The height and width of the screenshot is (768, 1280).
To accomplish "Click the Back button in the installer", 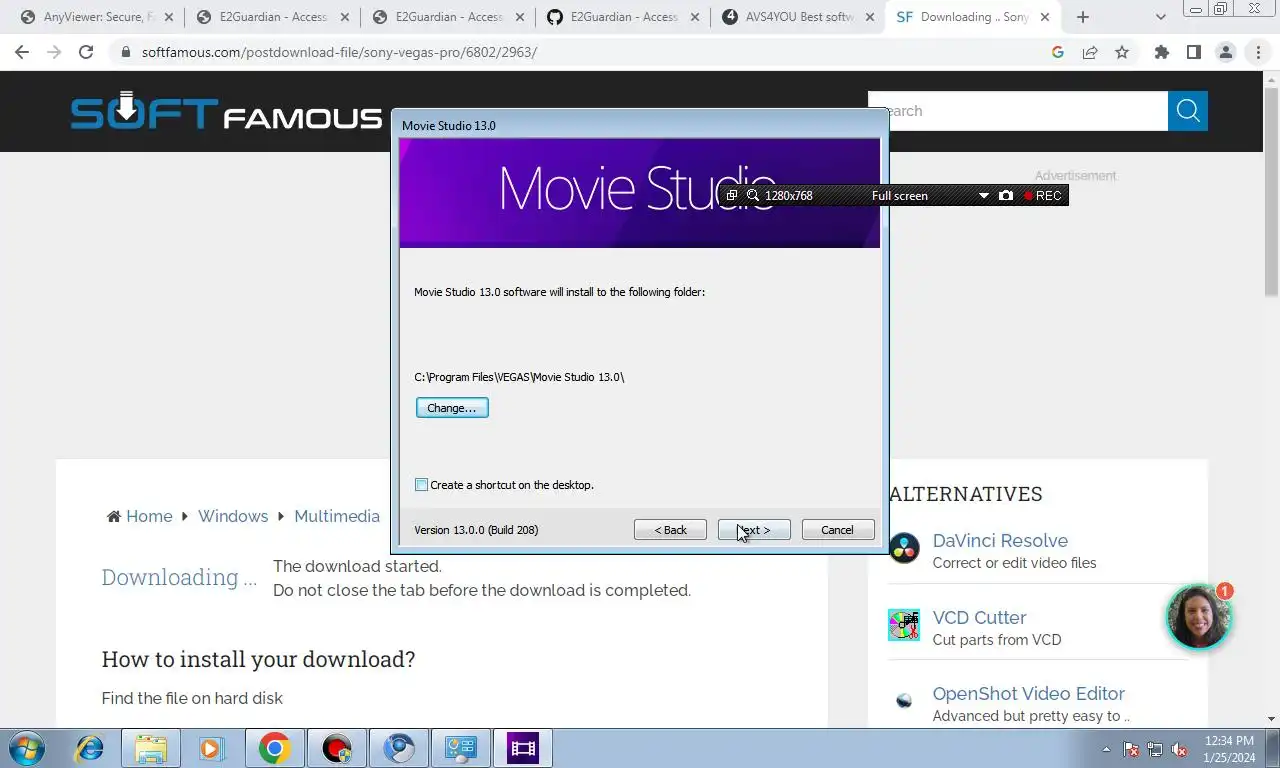I will pos(670,530).
